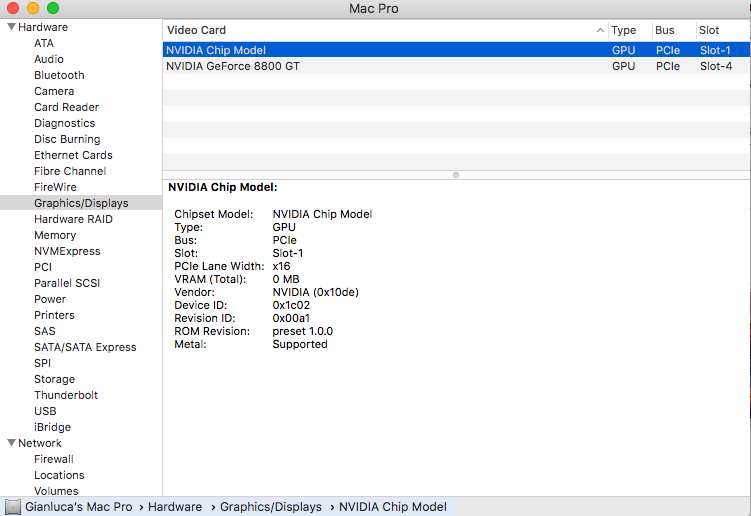751x516 pixels.
Task: Click Slot-1 cell in selected row
Action: (715, 50)
